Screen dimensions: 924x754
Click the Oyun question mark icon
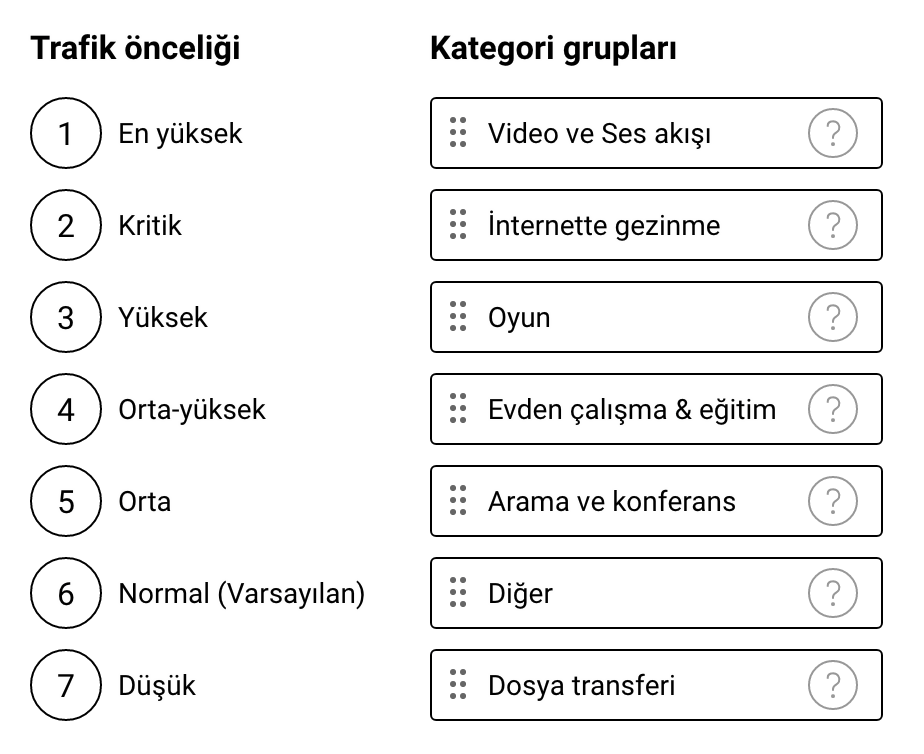tap(832, 317)
